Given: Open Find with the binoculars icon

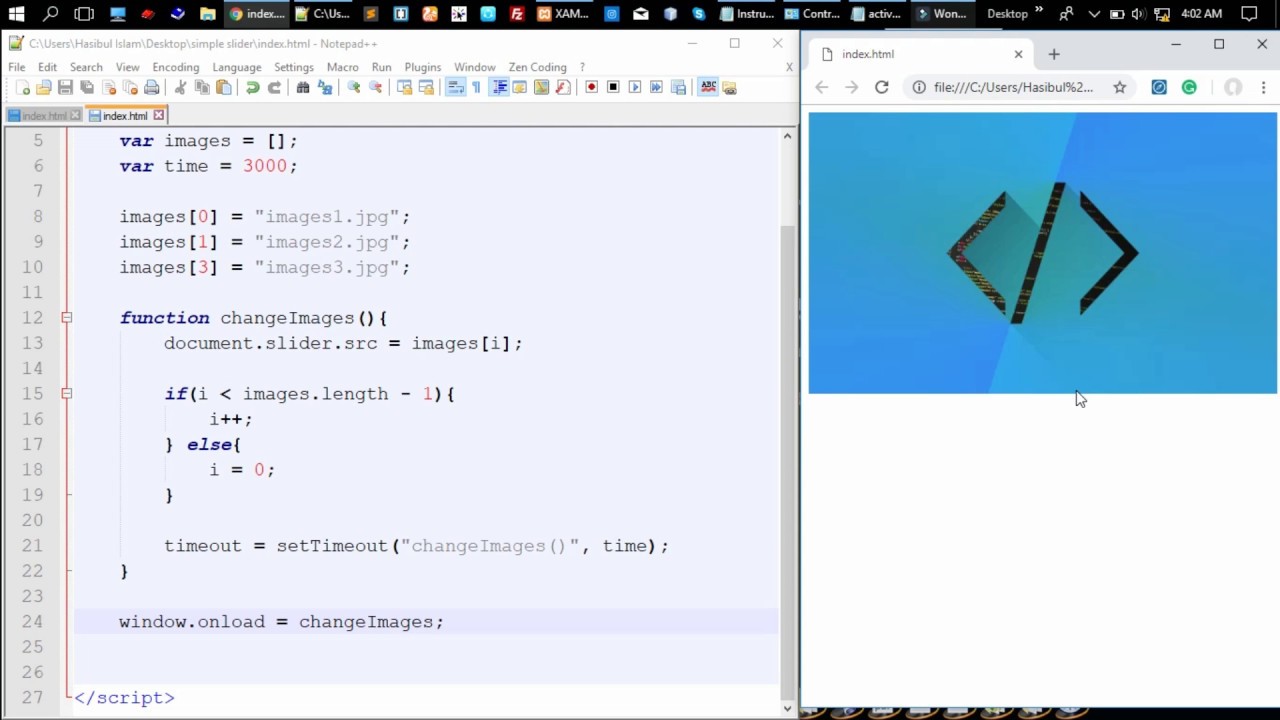Looking at the screenshot, I should point(303,88).
